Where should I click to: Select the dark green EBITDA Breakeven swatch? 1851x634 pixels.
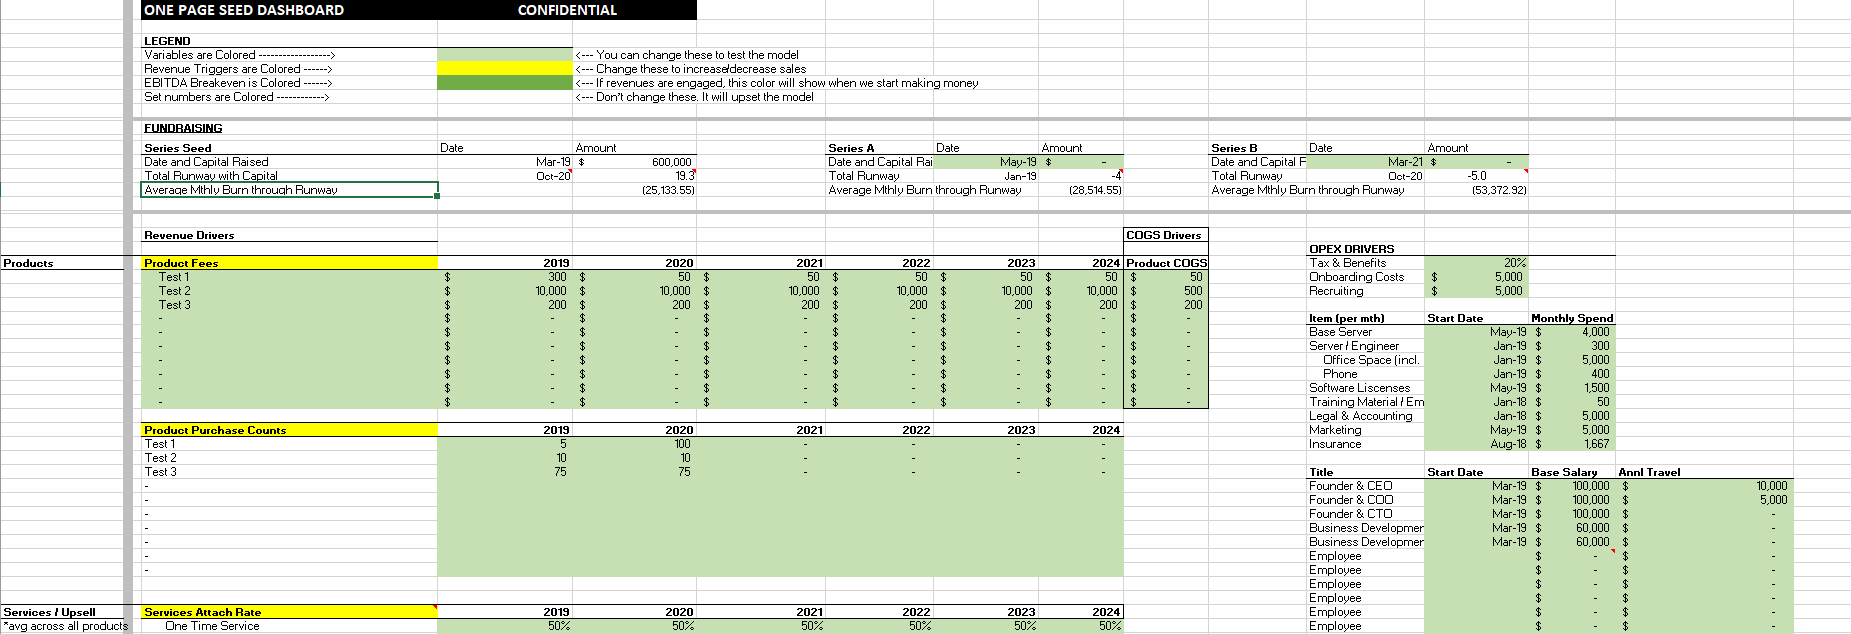click(504, 83)
